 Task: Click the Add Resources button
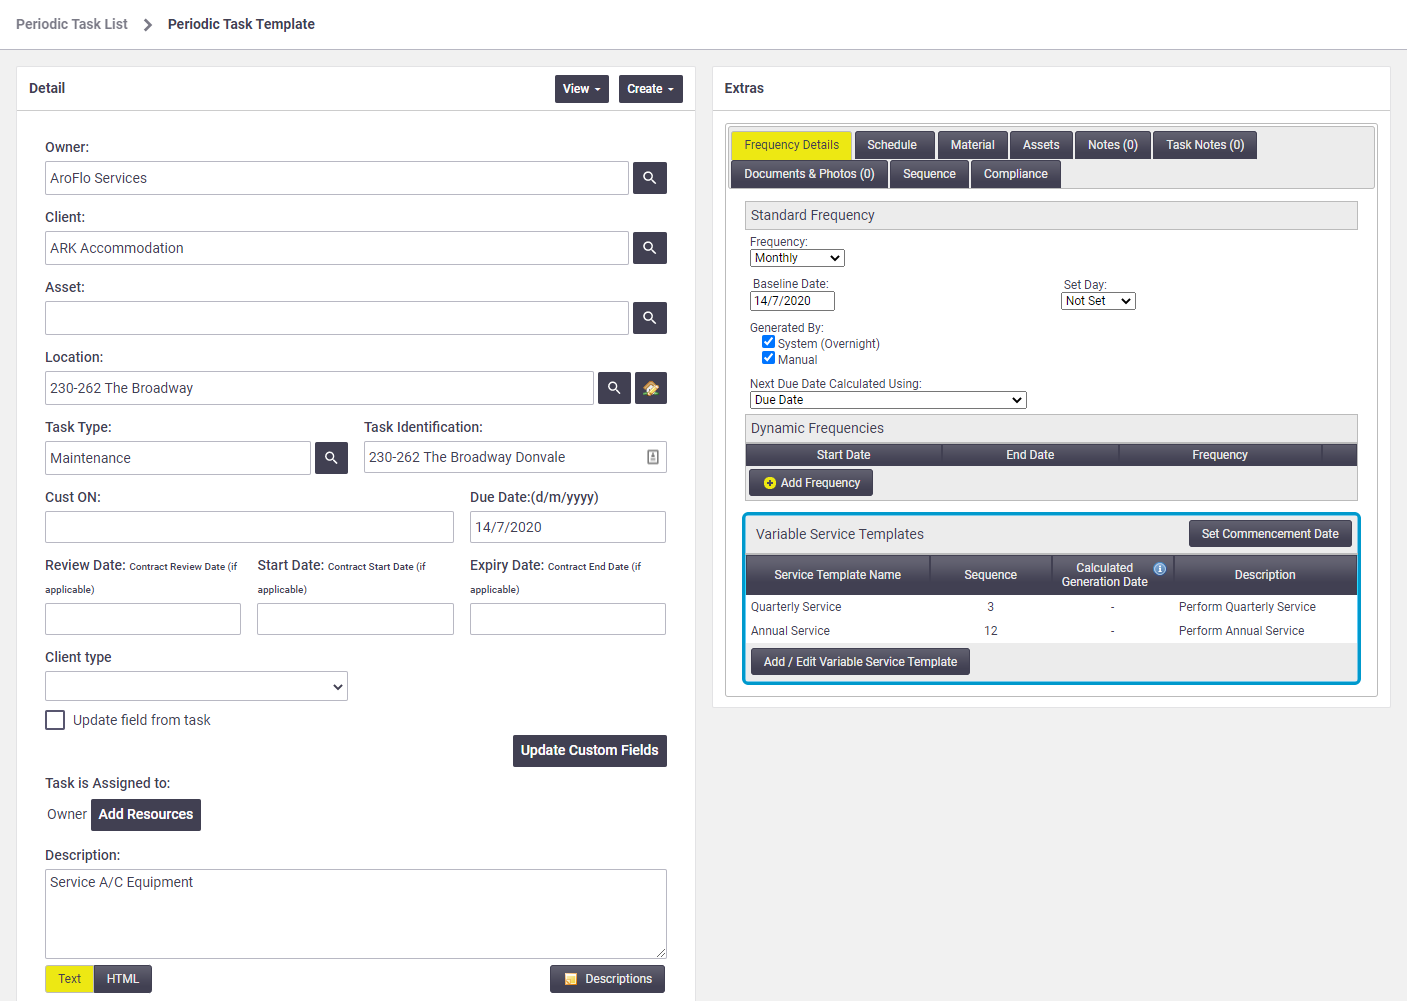(x=146, y=815)
